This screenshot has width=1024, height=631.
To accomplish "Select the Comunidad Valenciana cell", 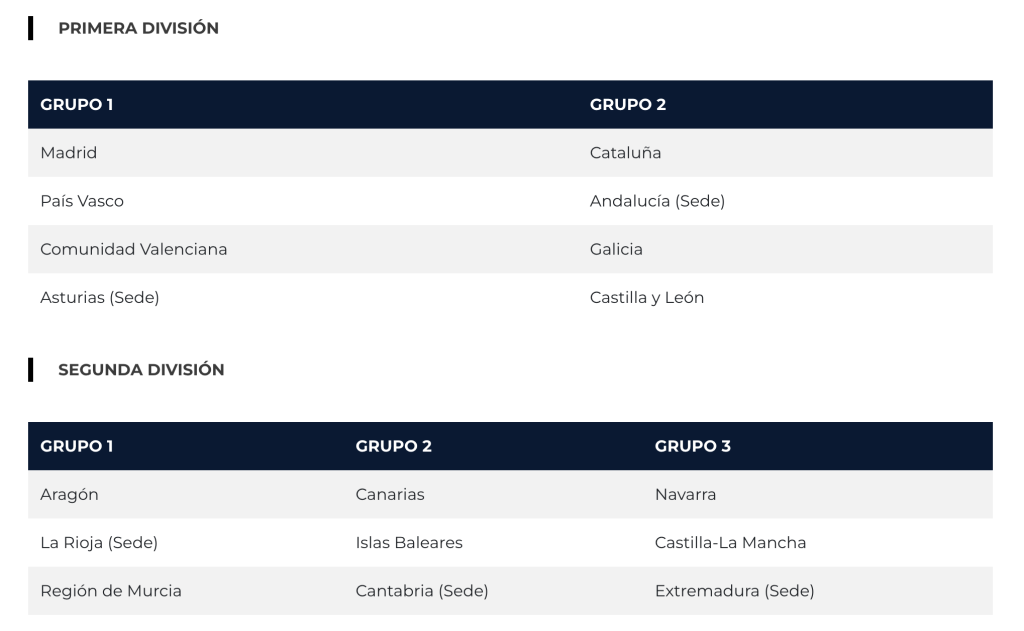I will 134,249.
